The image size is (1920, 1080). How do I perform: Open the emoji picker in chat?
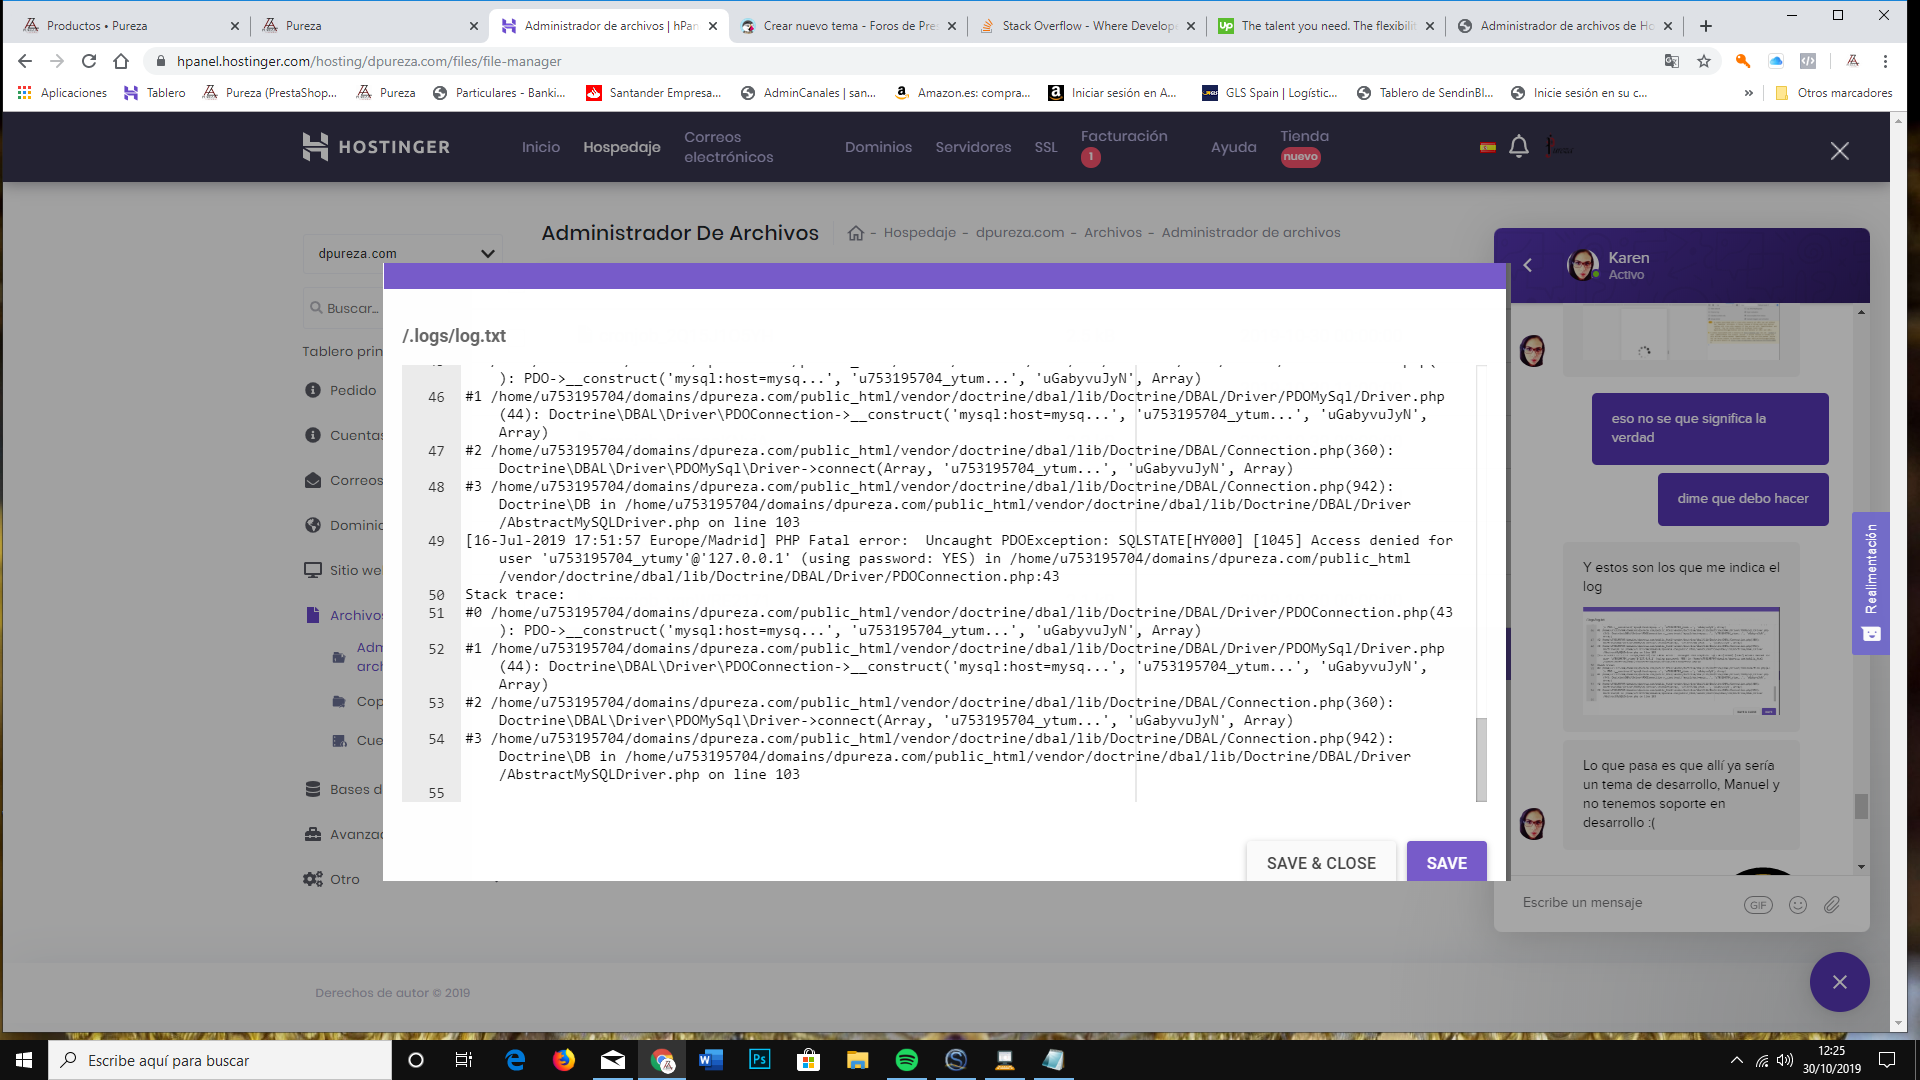point(1797,904)
